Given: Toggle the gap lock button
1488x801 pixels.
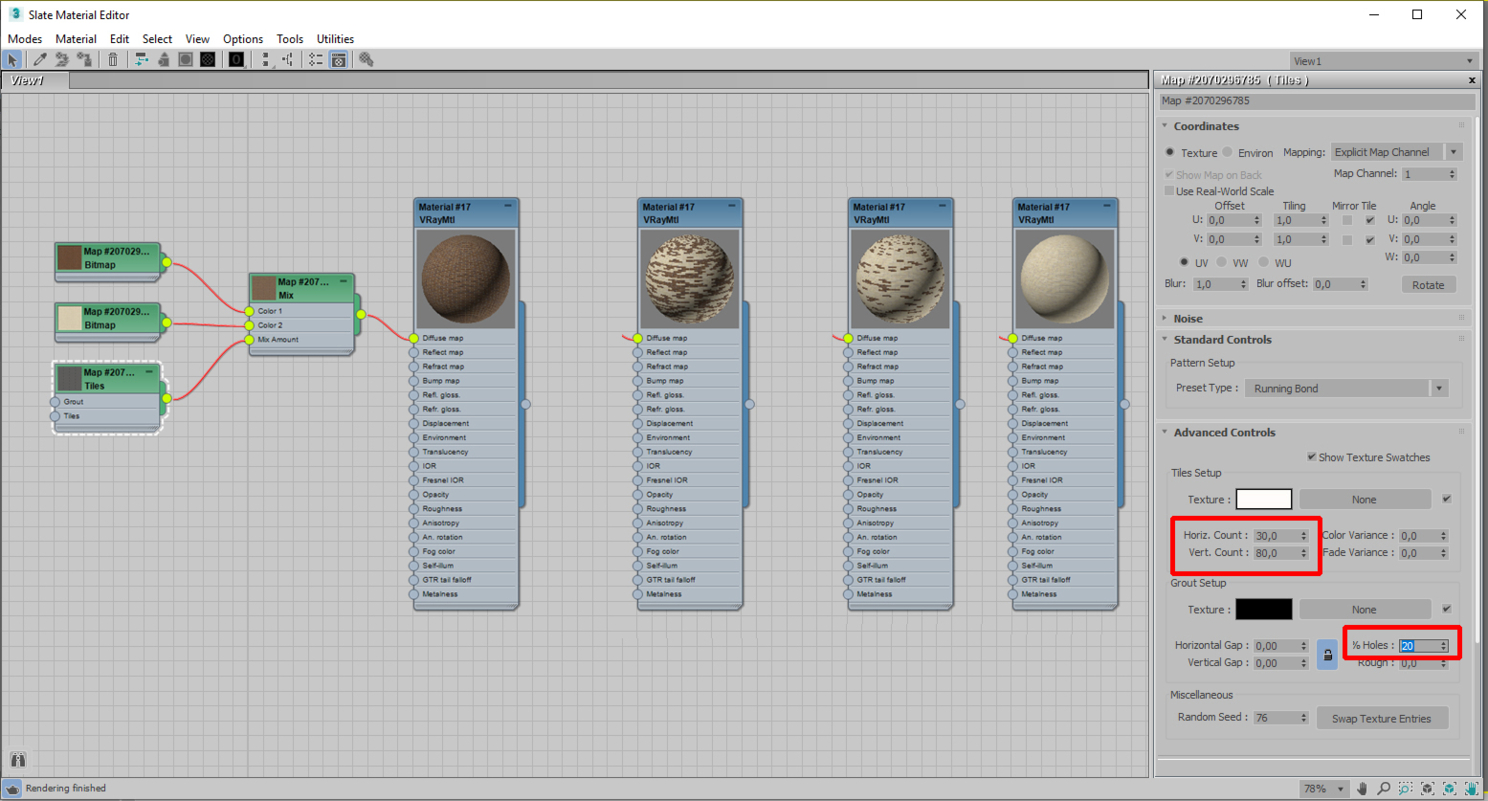Looking at the screenshot, I should 1327,655.
